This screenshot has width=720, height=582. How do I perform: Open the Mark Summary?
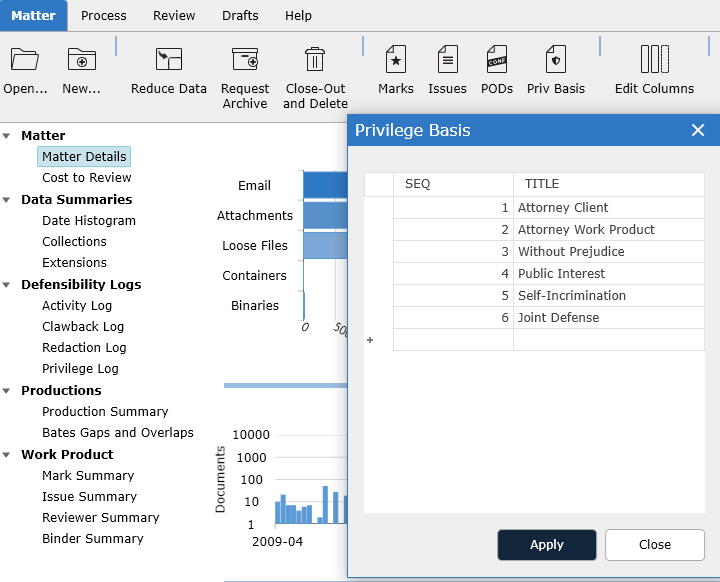[88, 475]
